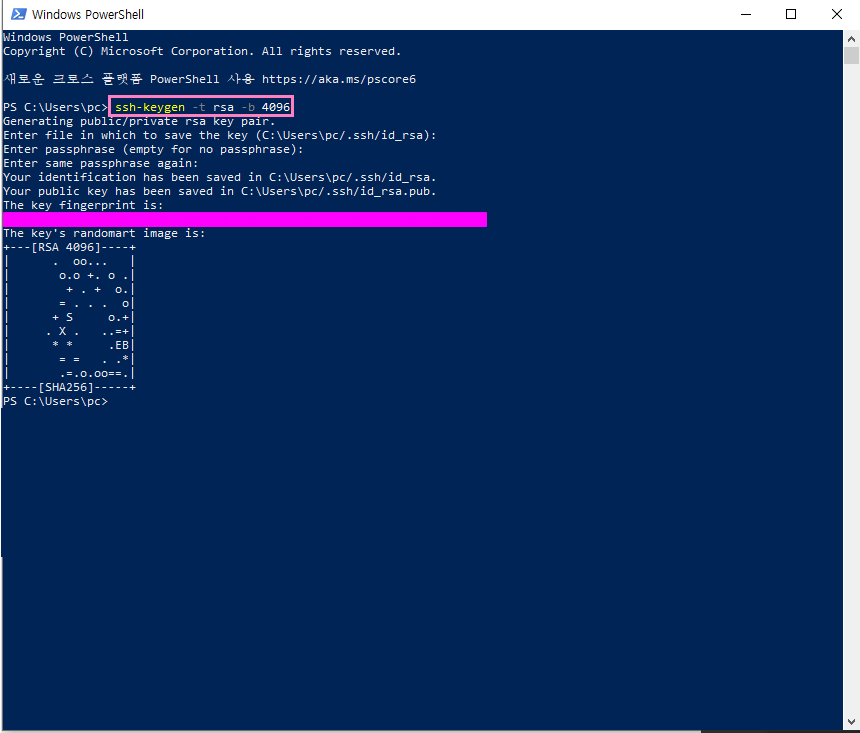The image size is (860, 733).
Task: Click the Microsoft Corporation copyright line
Action: [x=201, y=51]
